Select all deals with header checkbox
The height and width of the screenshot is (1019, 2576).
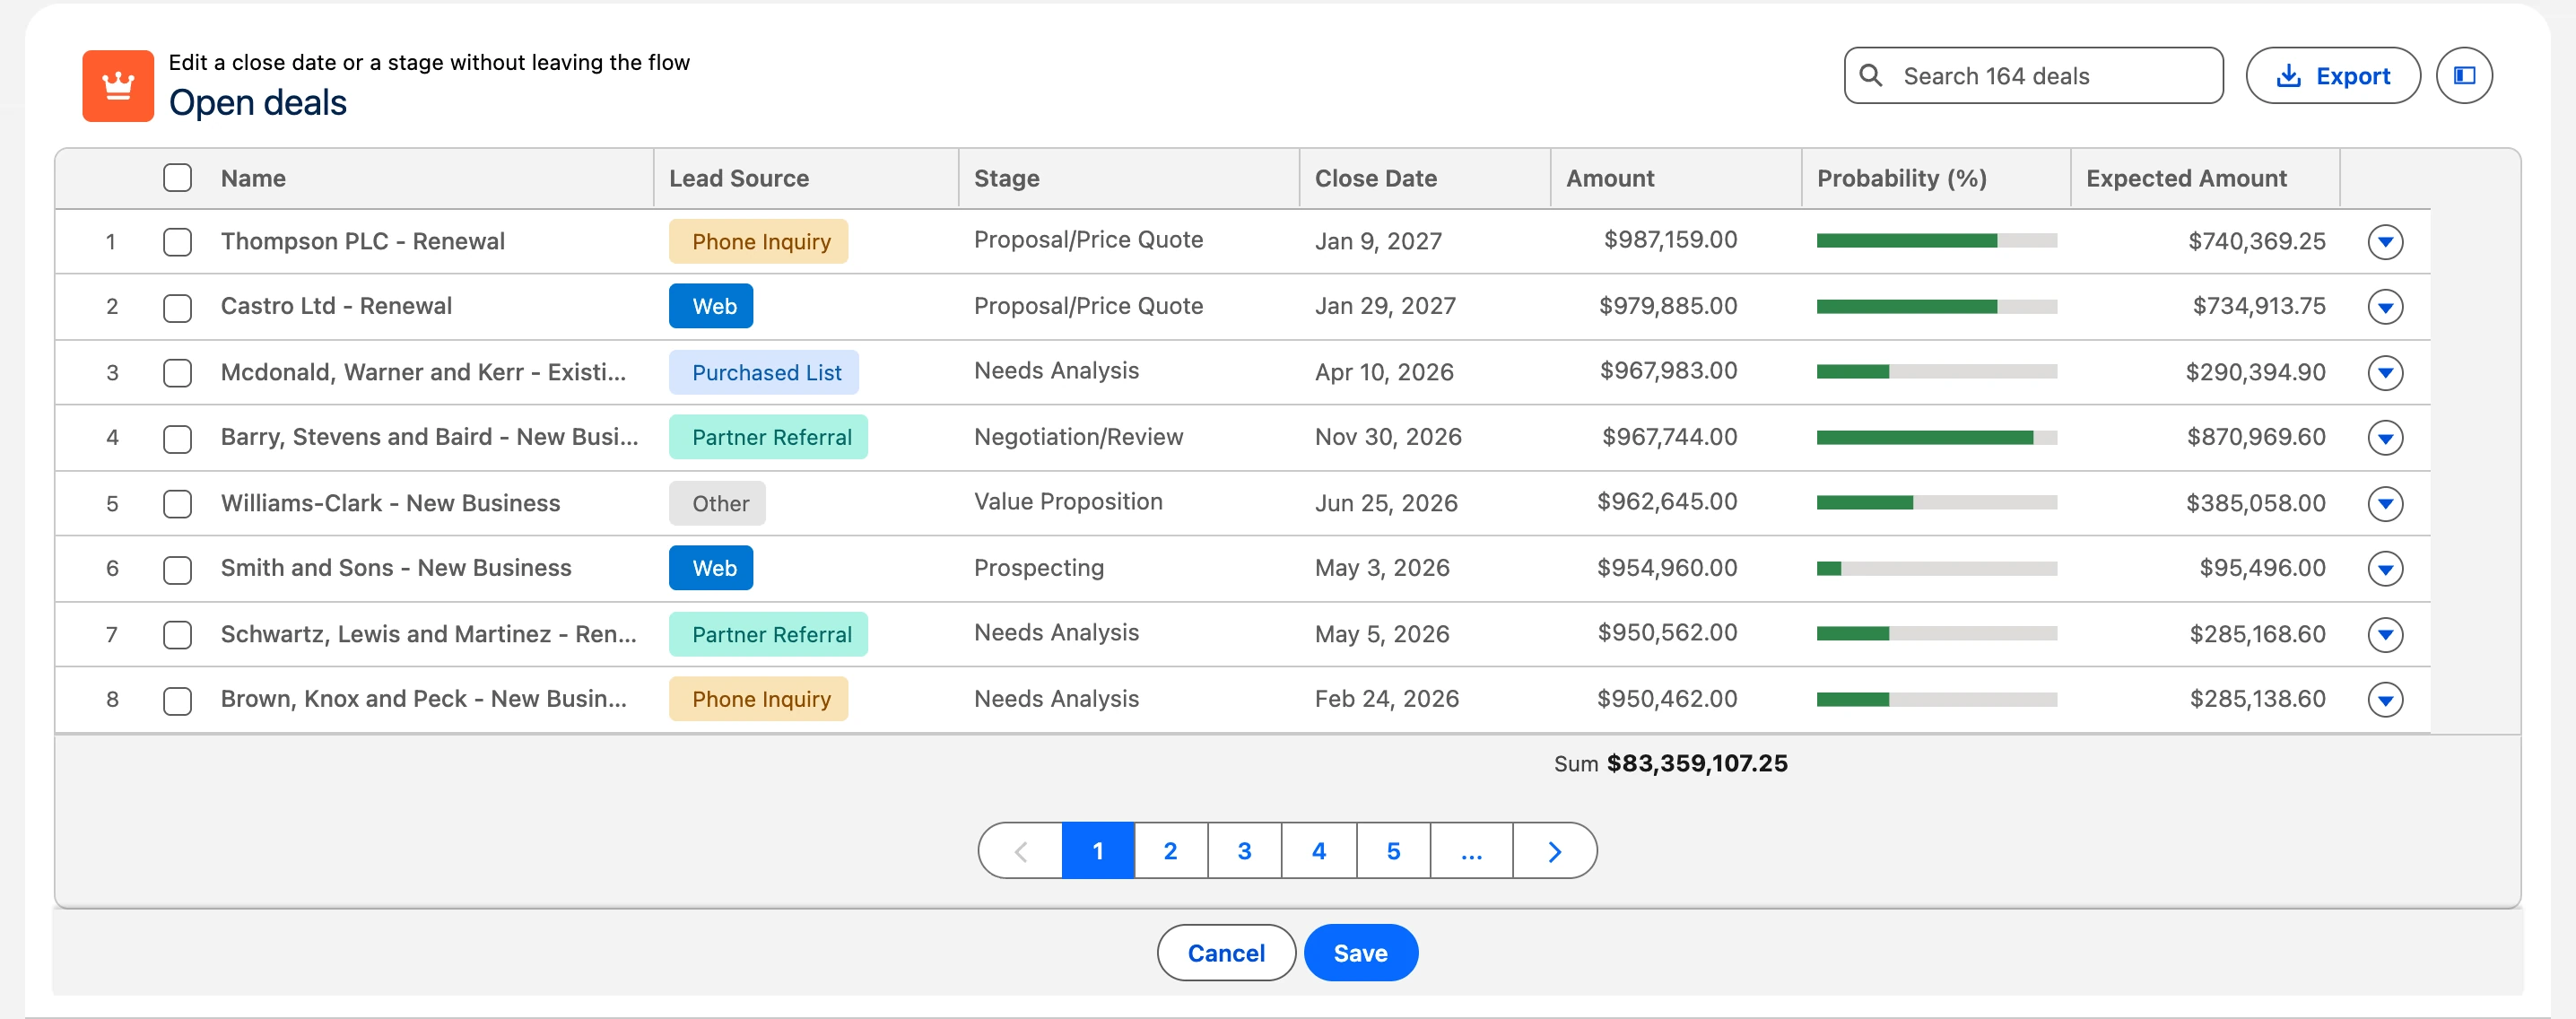click(177, 178)
